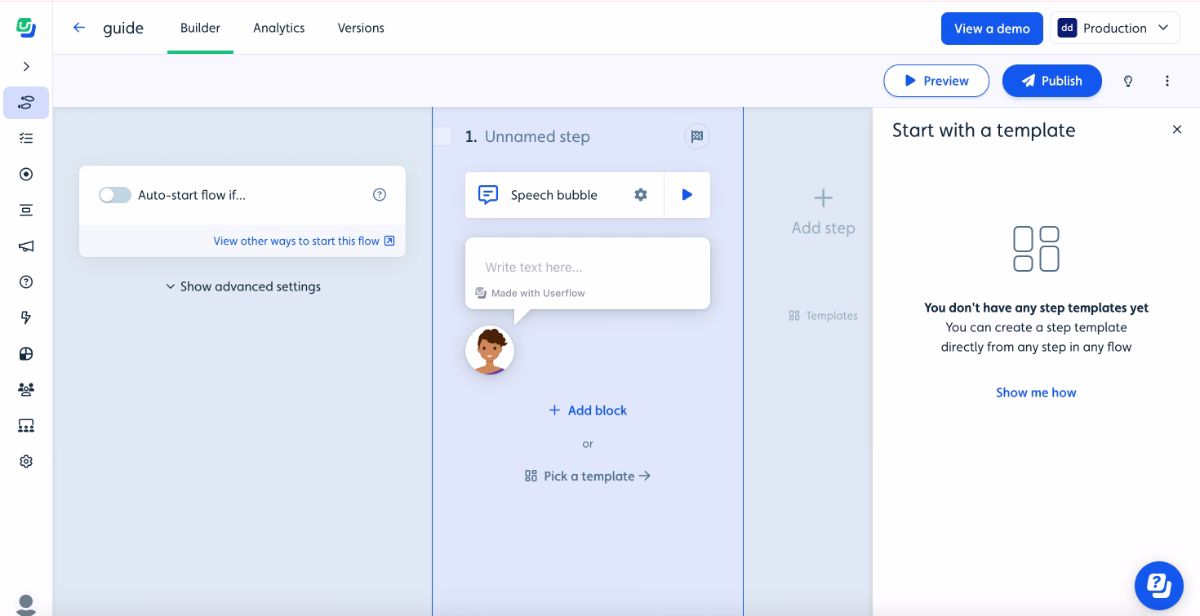This screenshot has width=1200, height=616.
Task: Publish the flow
Action: tap(1052, 80)
